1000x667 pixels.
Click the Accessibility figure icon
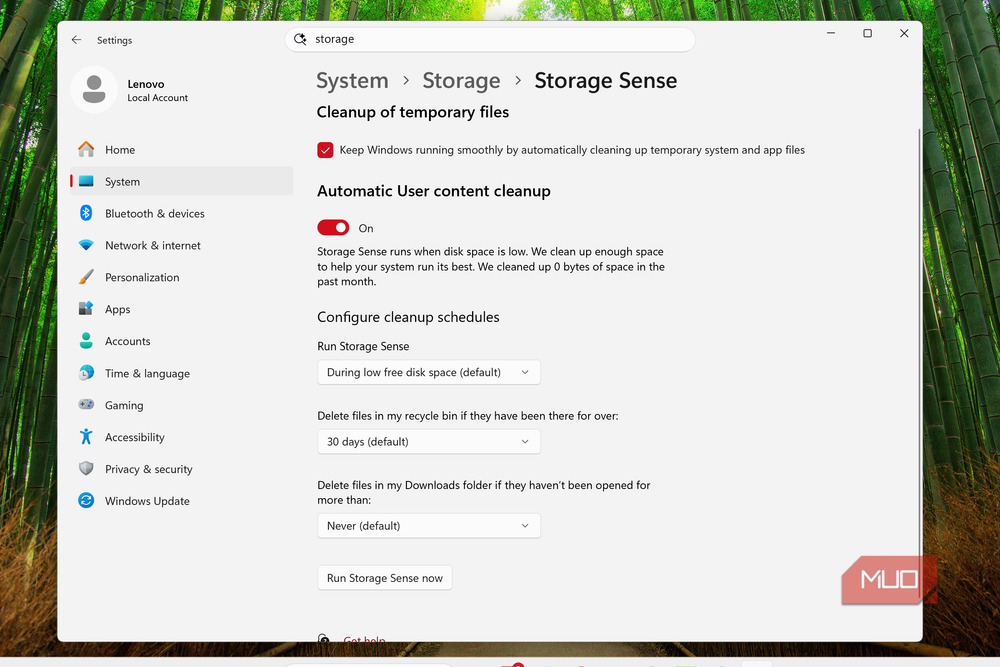point(86,437)
